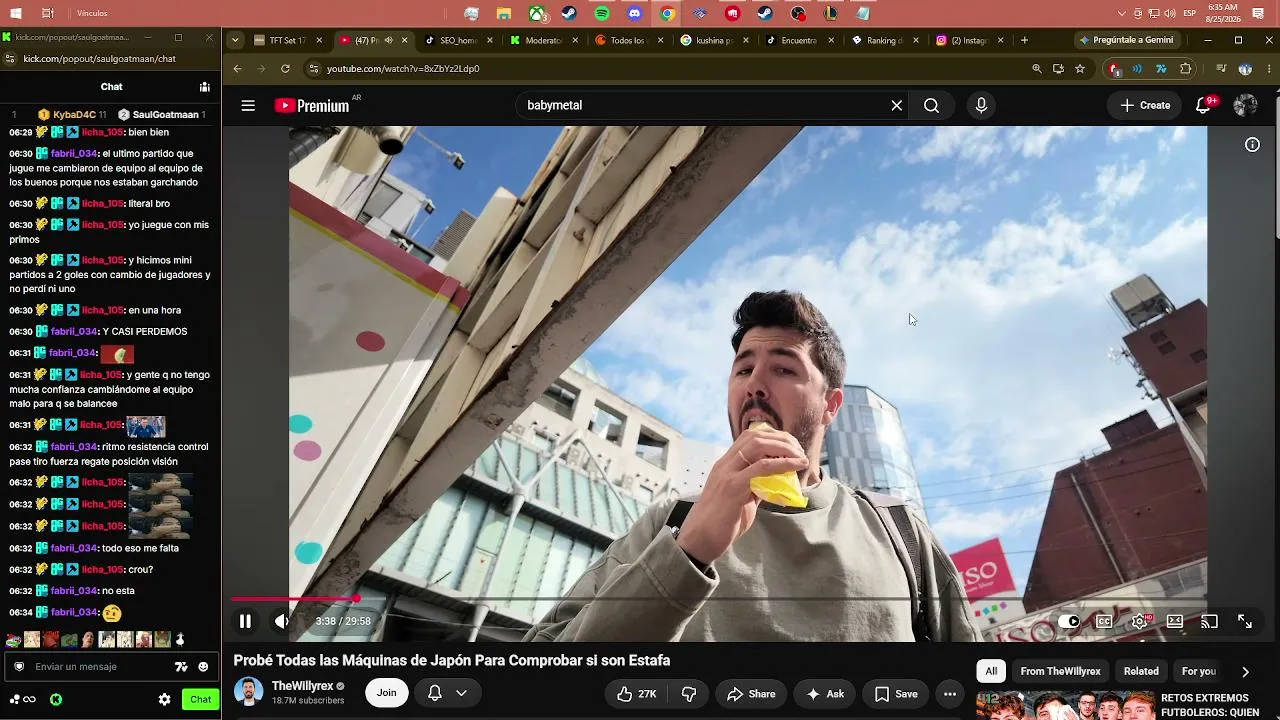Mute the video volume

281,621
